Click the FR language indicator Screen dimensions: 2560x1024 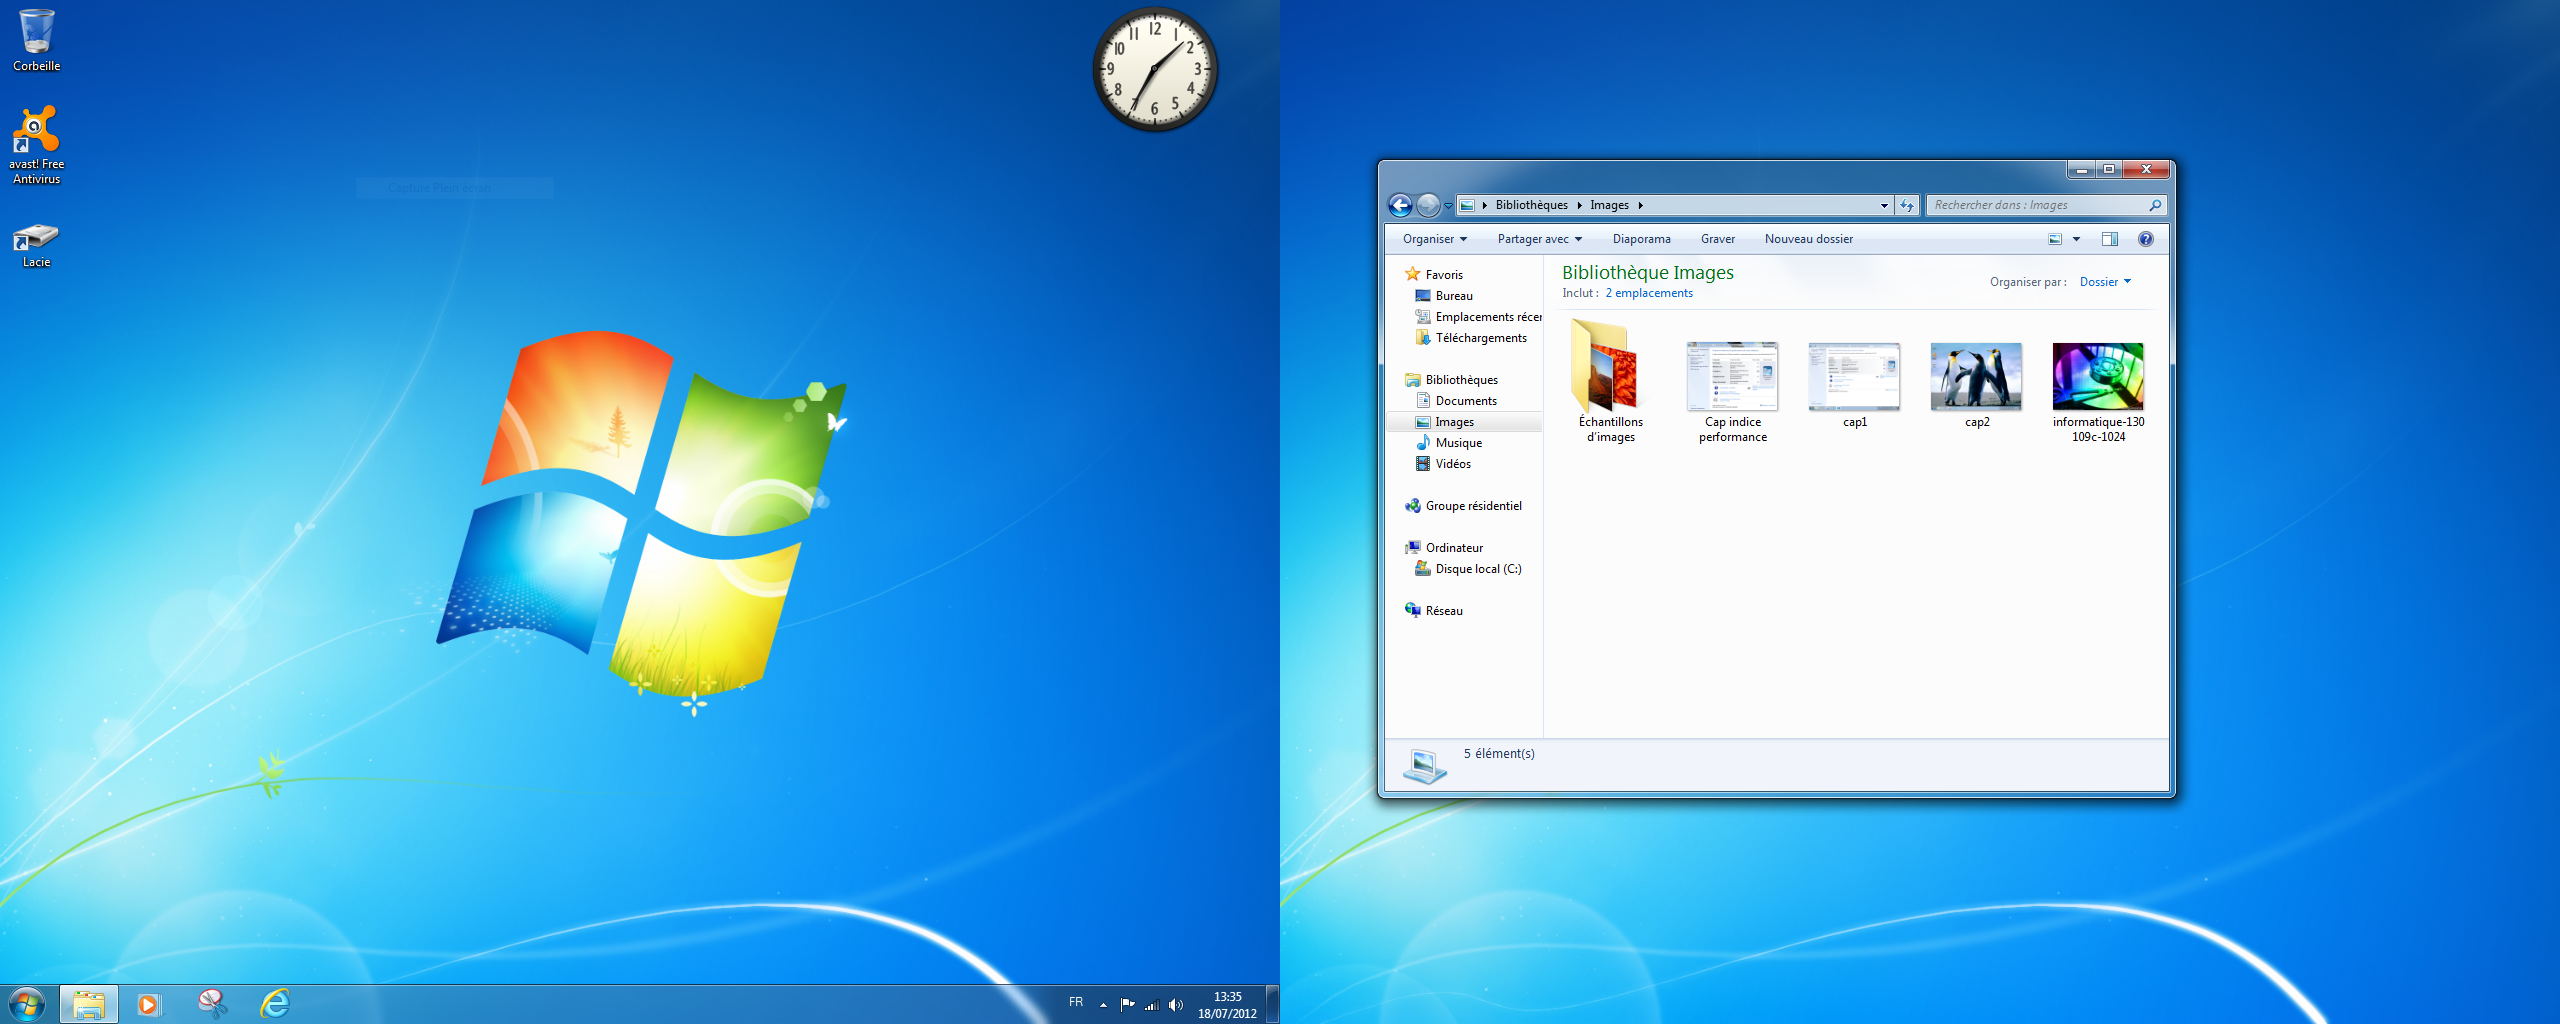1076,1002
